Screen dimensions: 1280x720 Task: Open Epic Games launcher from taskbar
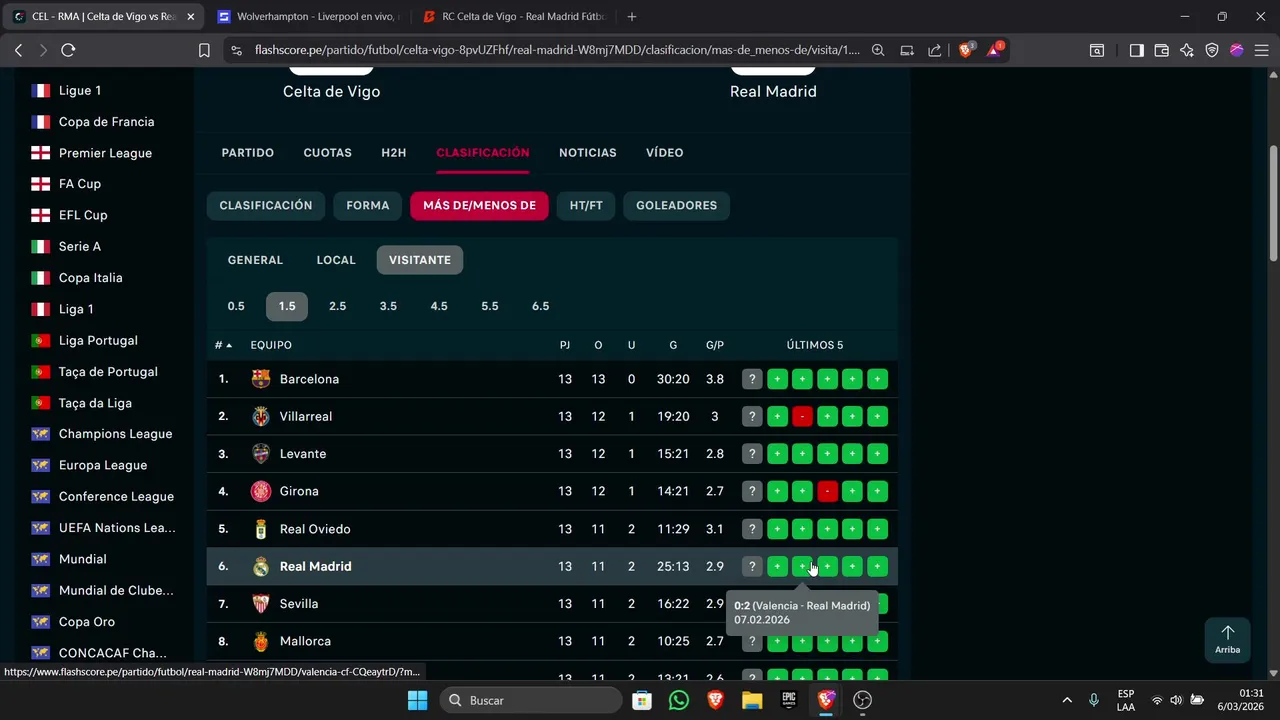789,700
